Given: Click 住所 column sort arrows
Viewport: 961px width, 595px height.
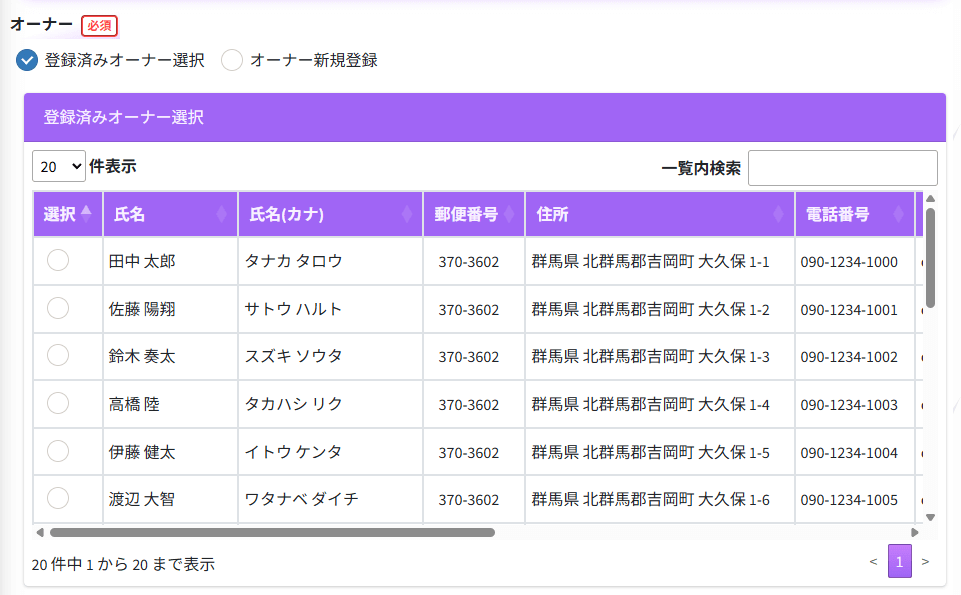Looking at the screenshot, I should [x=779, y=214].
